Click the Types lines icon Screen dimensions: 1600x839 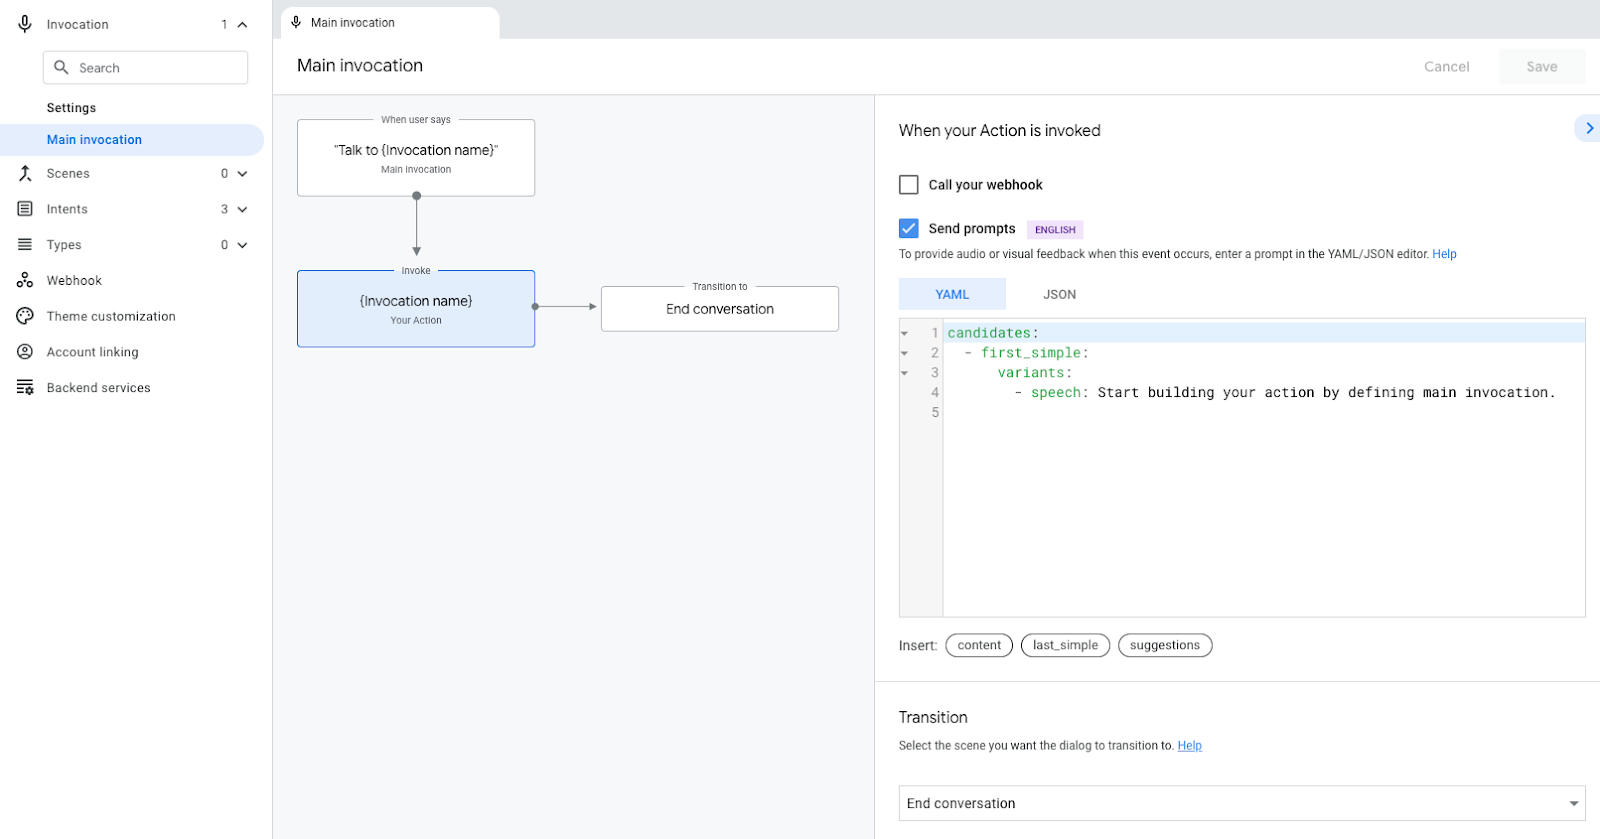click(25, 245)
